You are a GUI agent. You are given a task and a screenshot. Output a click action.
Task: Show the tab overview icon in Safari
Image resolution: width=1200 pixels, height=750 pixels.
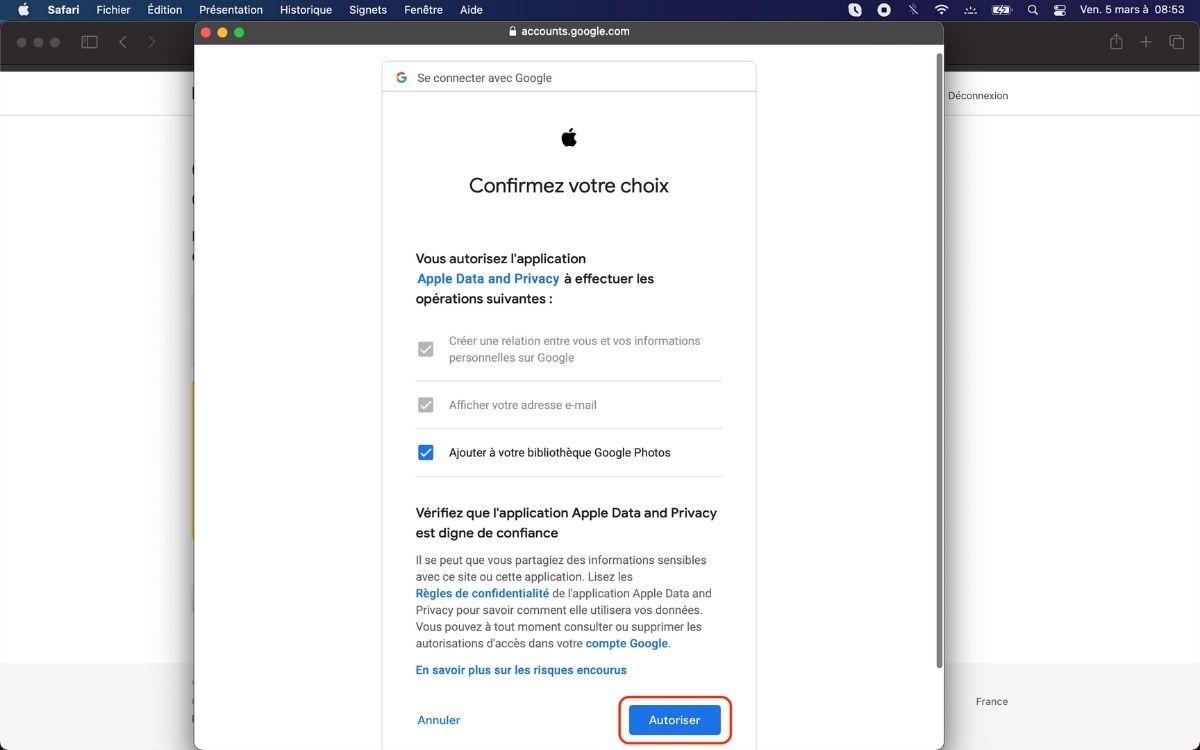tap(1177, 42)
